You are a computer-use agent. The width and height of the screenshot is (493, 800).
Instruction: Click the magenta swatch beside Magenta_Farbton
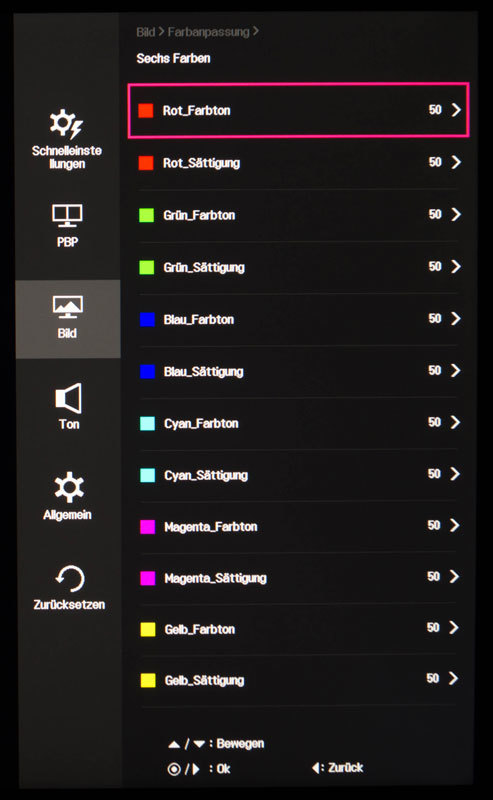[147, 527]
